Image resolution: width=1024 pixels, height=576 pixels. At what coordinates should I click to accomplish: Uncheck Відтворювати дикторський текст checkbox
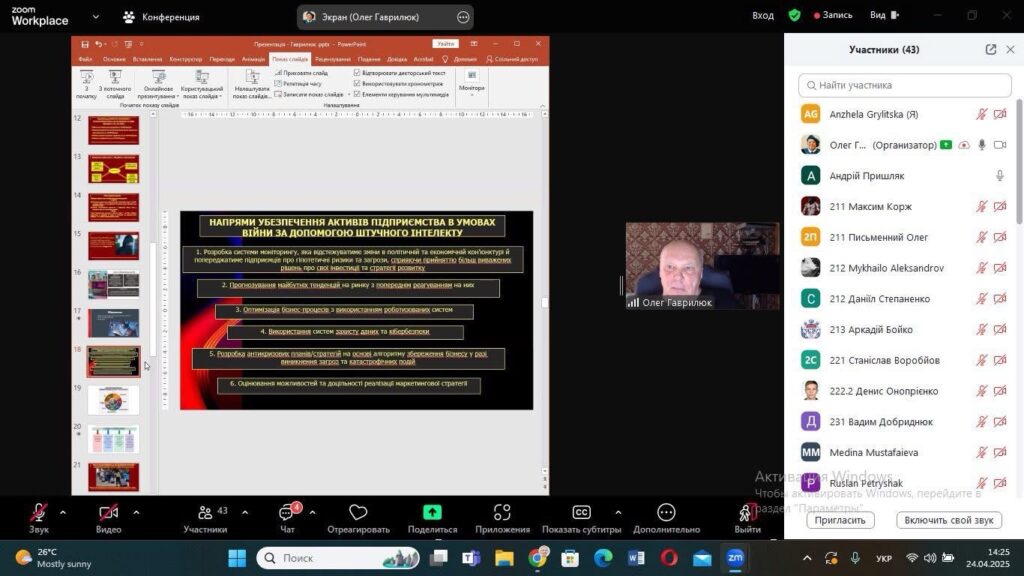pyautogui.click(x=358, y=73)
